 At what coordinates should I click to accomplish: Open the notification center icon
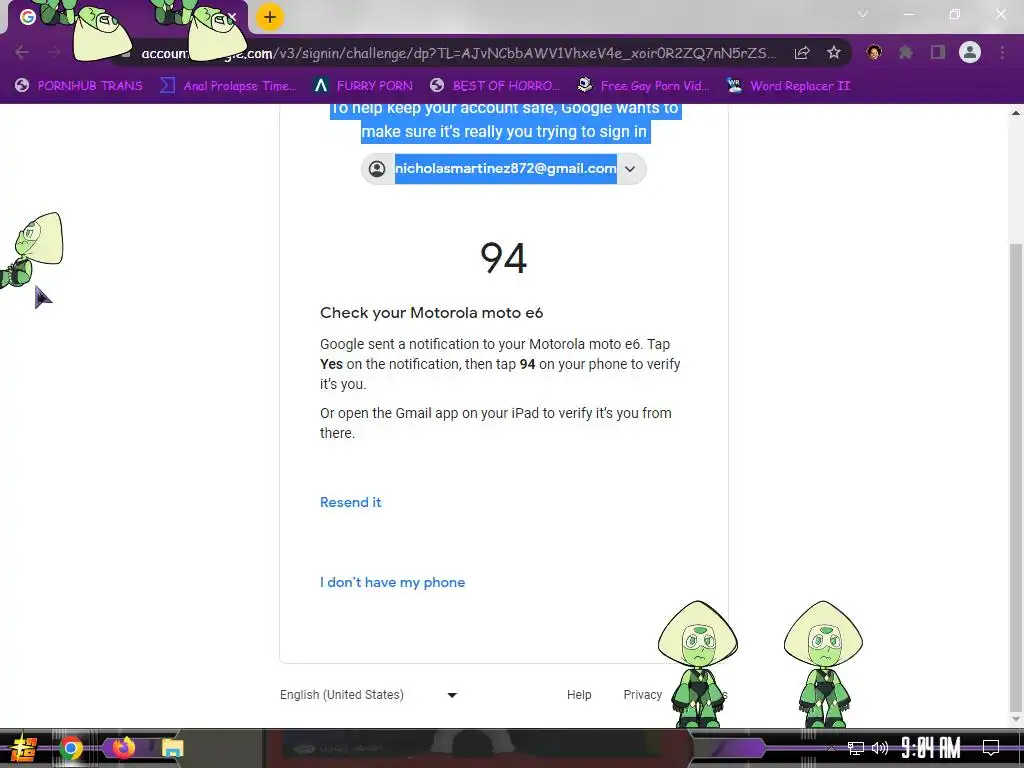pyautogui.click(x=991, y=748)
